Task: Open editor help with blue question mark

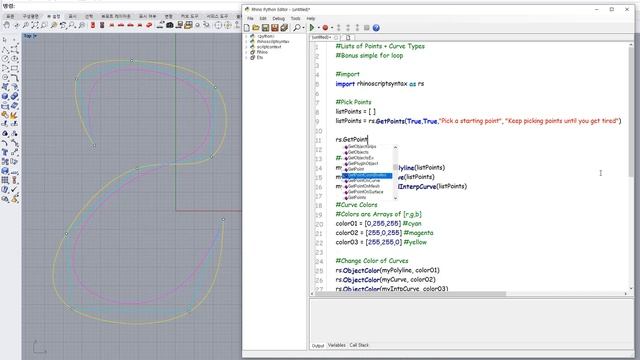Action: click(376, 28)
